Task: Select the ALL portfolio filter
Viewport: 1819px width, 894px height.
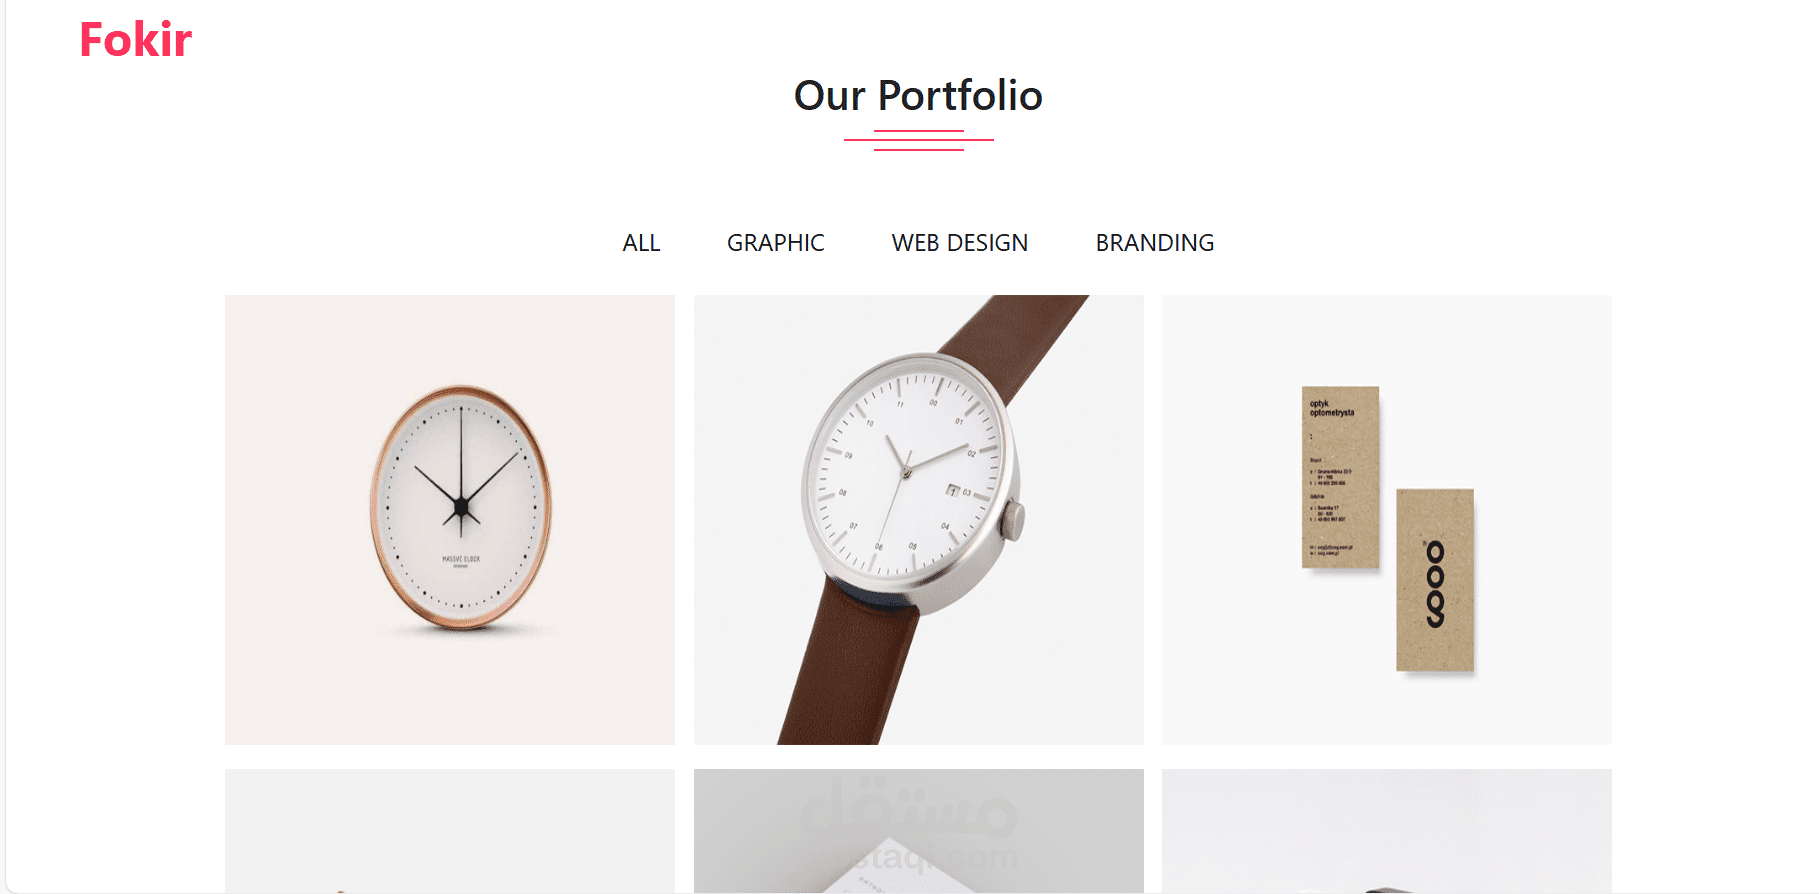Action: (641, 243)
